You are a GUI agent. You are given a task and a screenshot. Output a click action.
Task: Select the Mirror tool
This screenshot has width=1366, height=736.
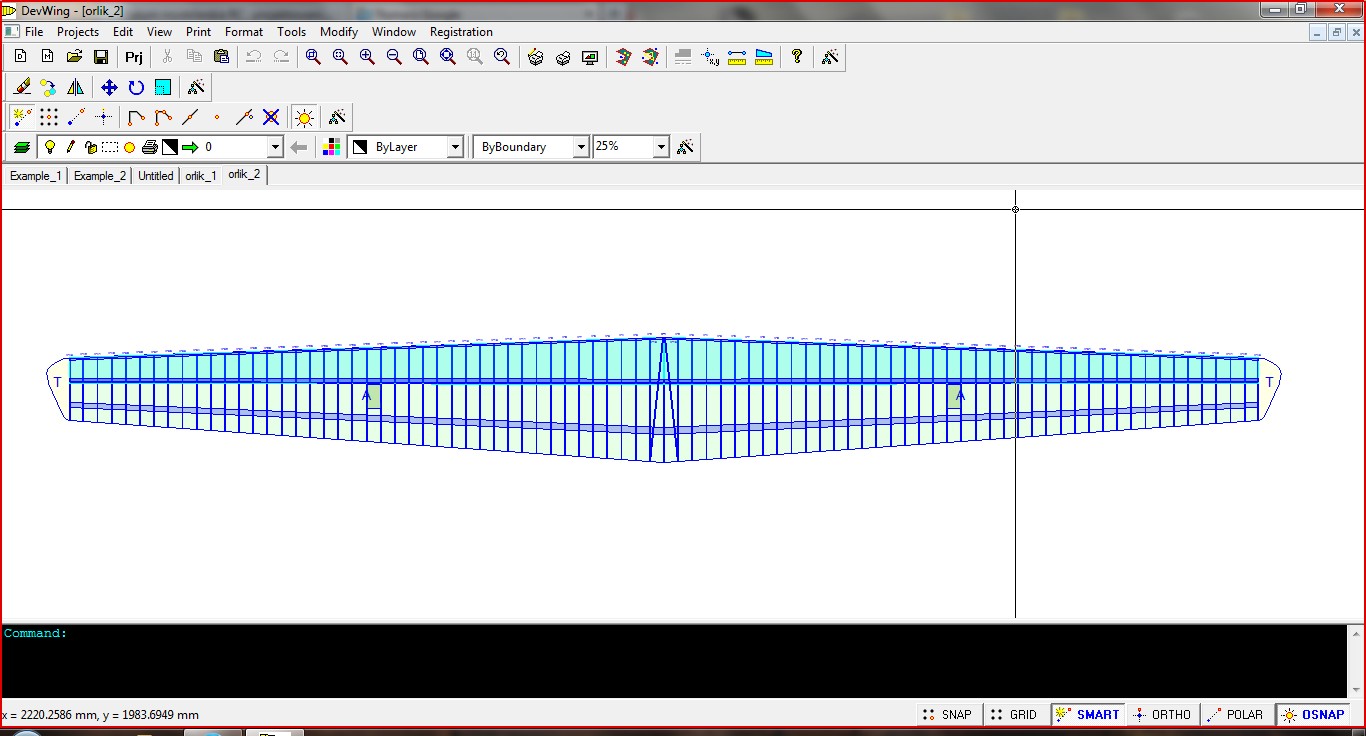76,87
